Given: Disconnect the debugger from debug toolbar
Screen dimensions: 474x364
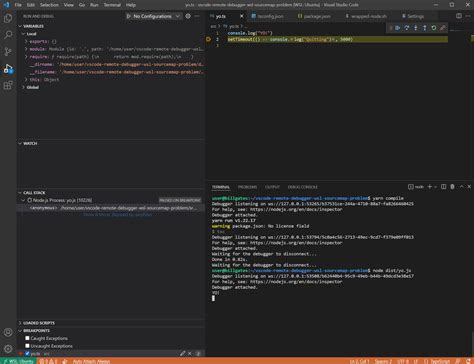Looking at the screenshot, I should pyautogui.click(x=443, y=28).
